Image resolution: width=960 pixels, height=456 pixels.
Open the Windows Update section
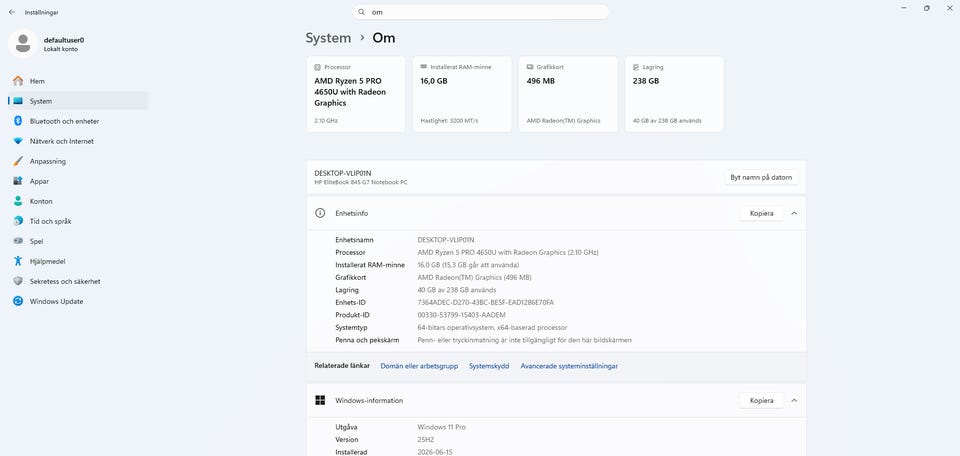pos(78,302)
